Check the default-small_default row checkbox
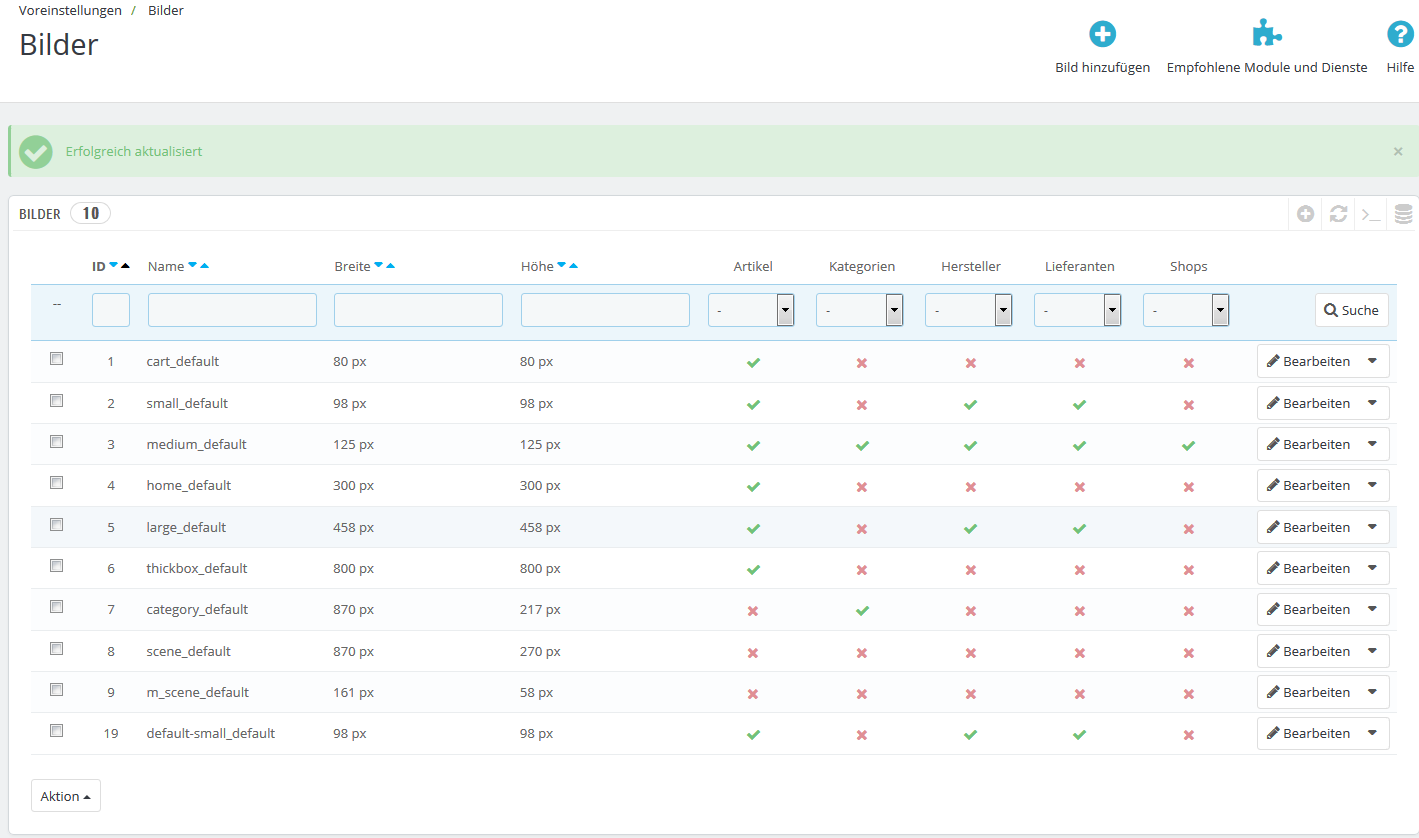This screenshot has width=1419, height=838. (x=57, y=731)
